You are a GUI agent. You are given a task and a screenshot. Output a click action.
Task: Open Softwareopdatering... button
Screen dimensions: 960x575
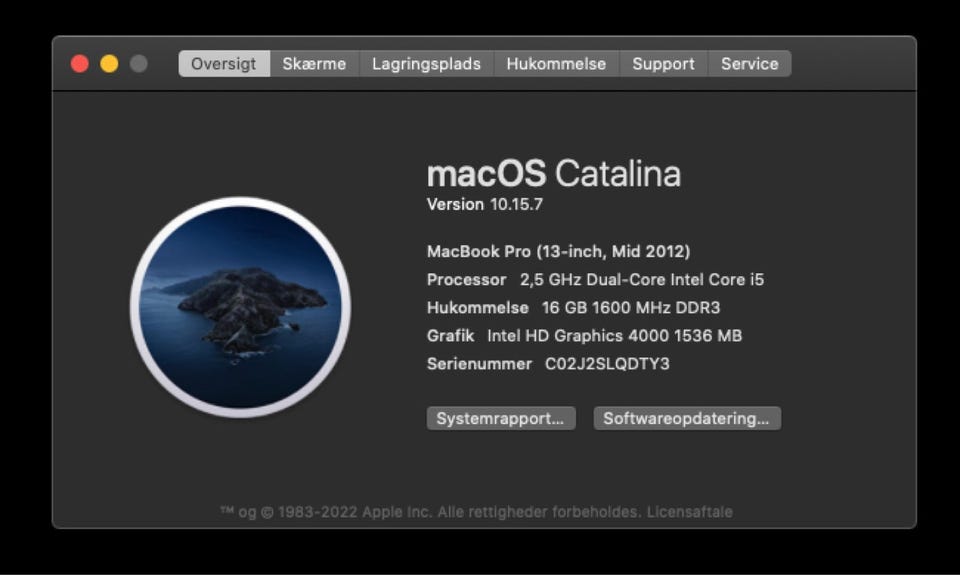tap(687, 418)
